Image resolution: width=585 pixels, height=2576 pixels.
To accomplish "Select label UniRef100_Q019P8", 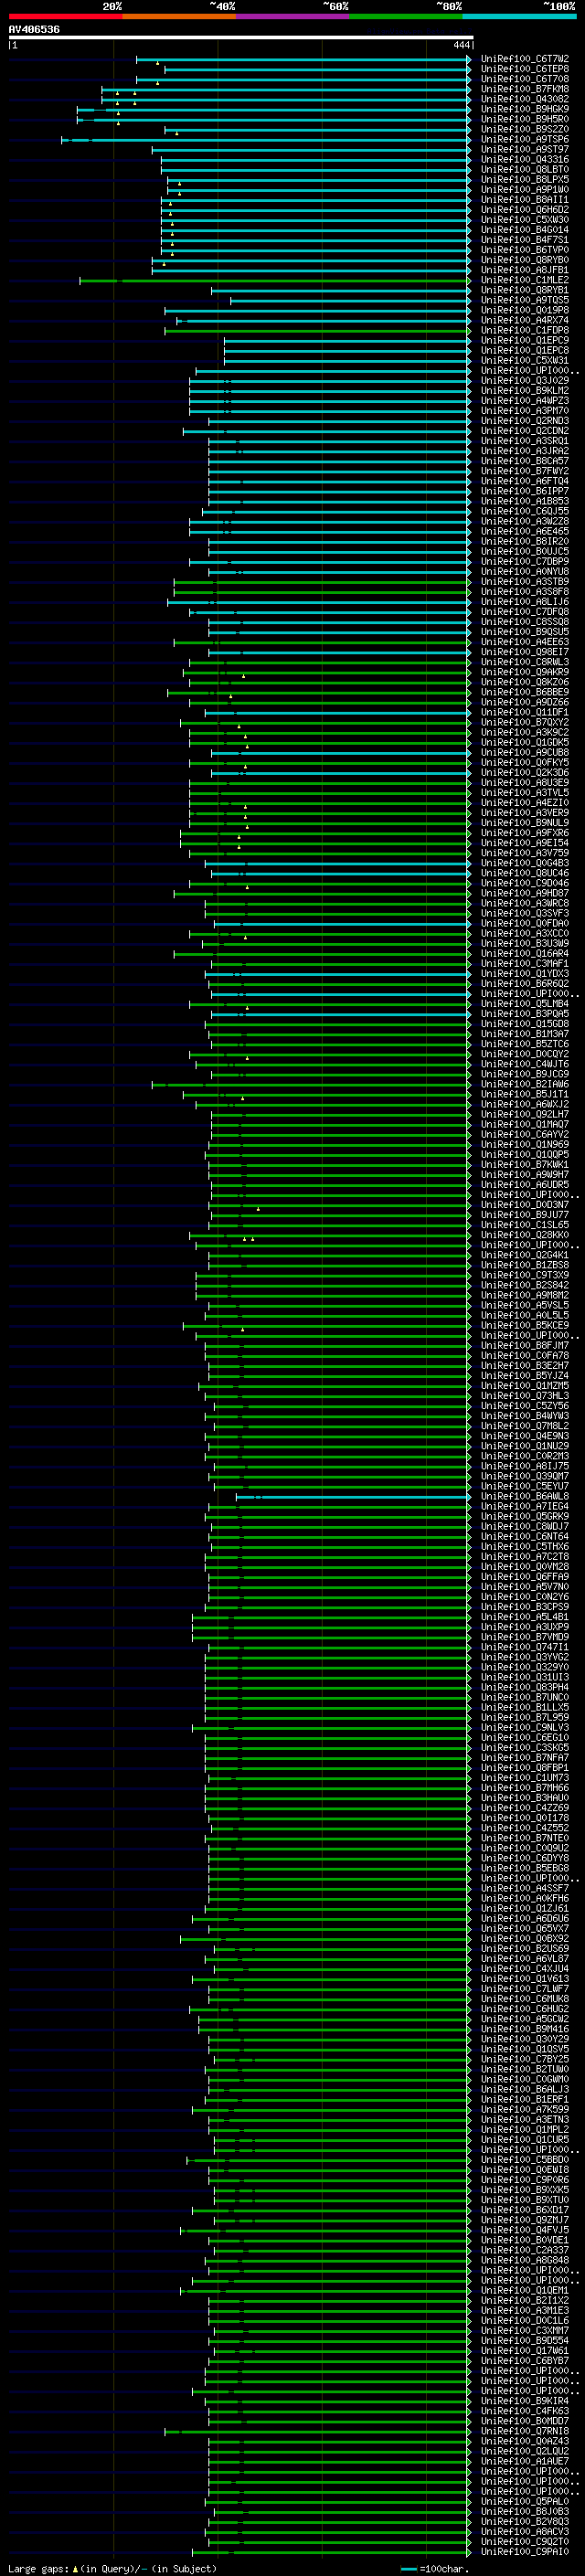I will pos(525,310).
